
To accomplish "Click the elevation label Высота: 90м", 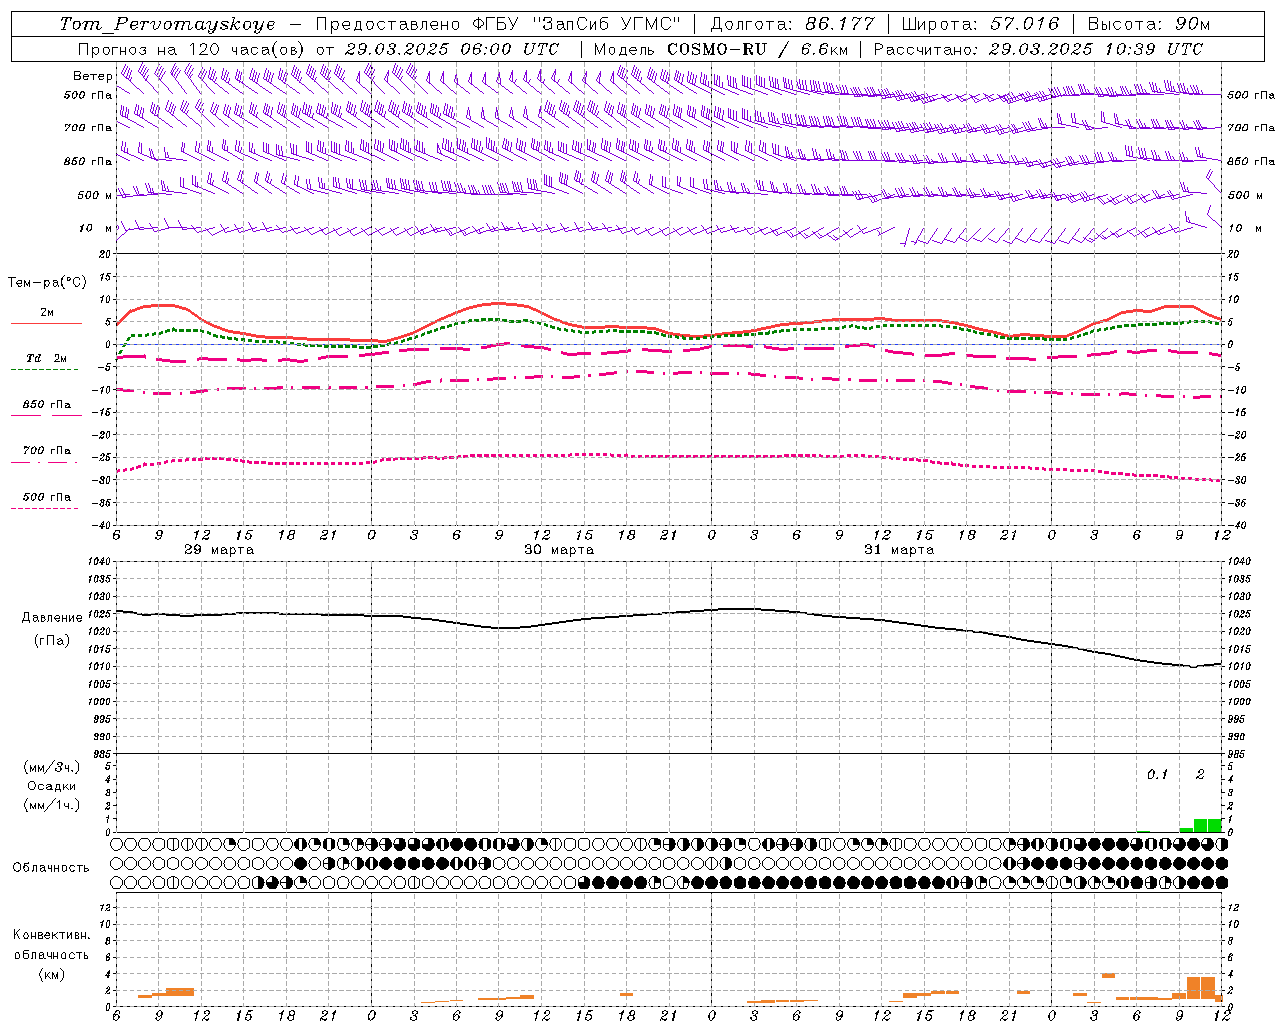I will click(x=1148, y=24).
